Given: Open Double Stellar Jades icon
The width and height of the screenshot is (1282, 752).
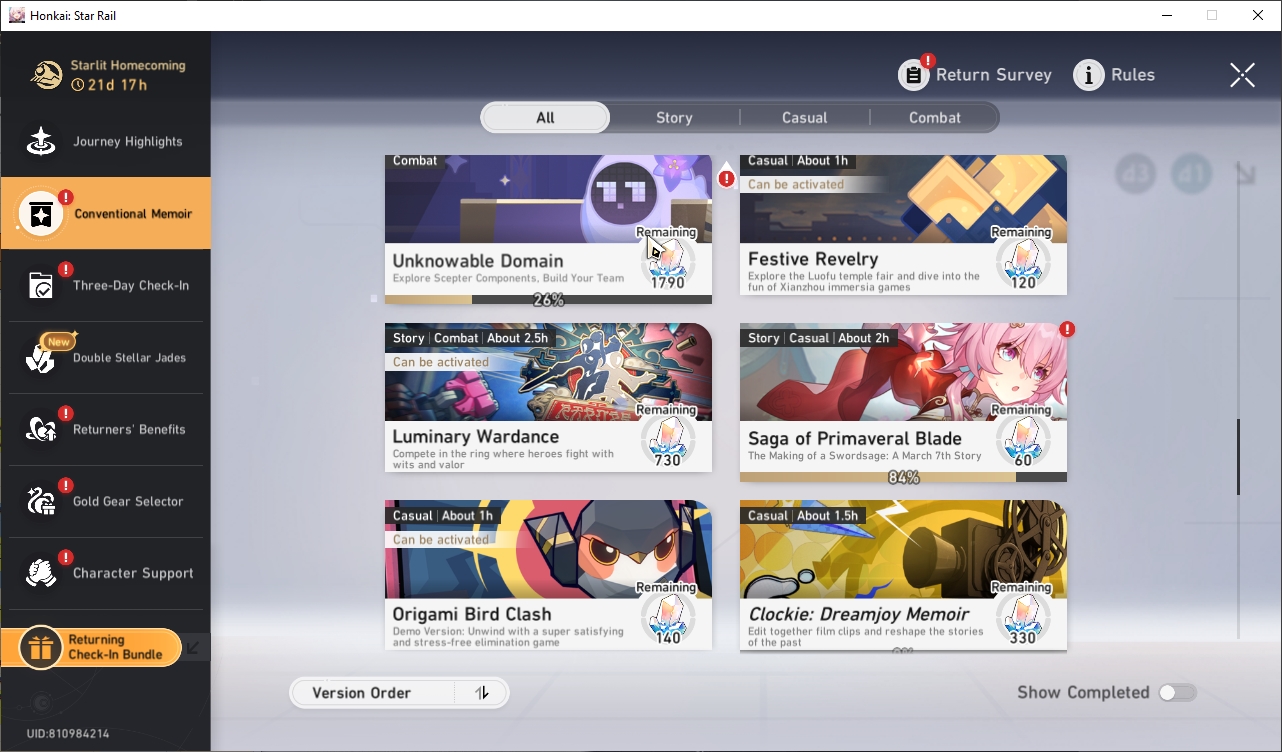Looking at the screenshot, I should click(x=41, y=358).
